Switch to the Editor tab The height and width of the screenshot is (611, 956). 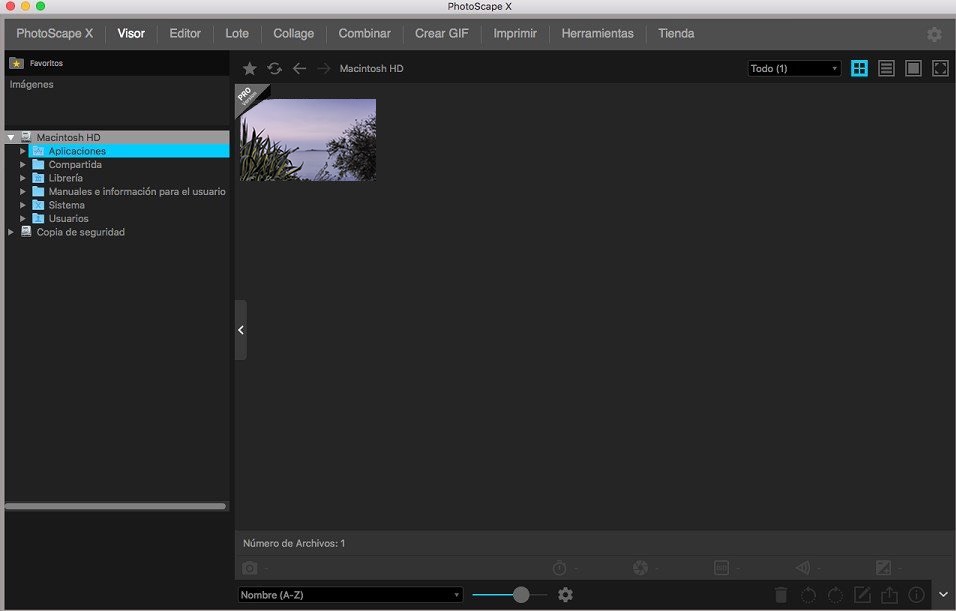(184, 33)
